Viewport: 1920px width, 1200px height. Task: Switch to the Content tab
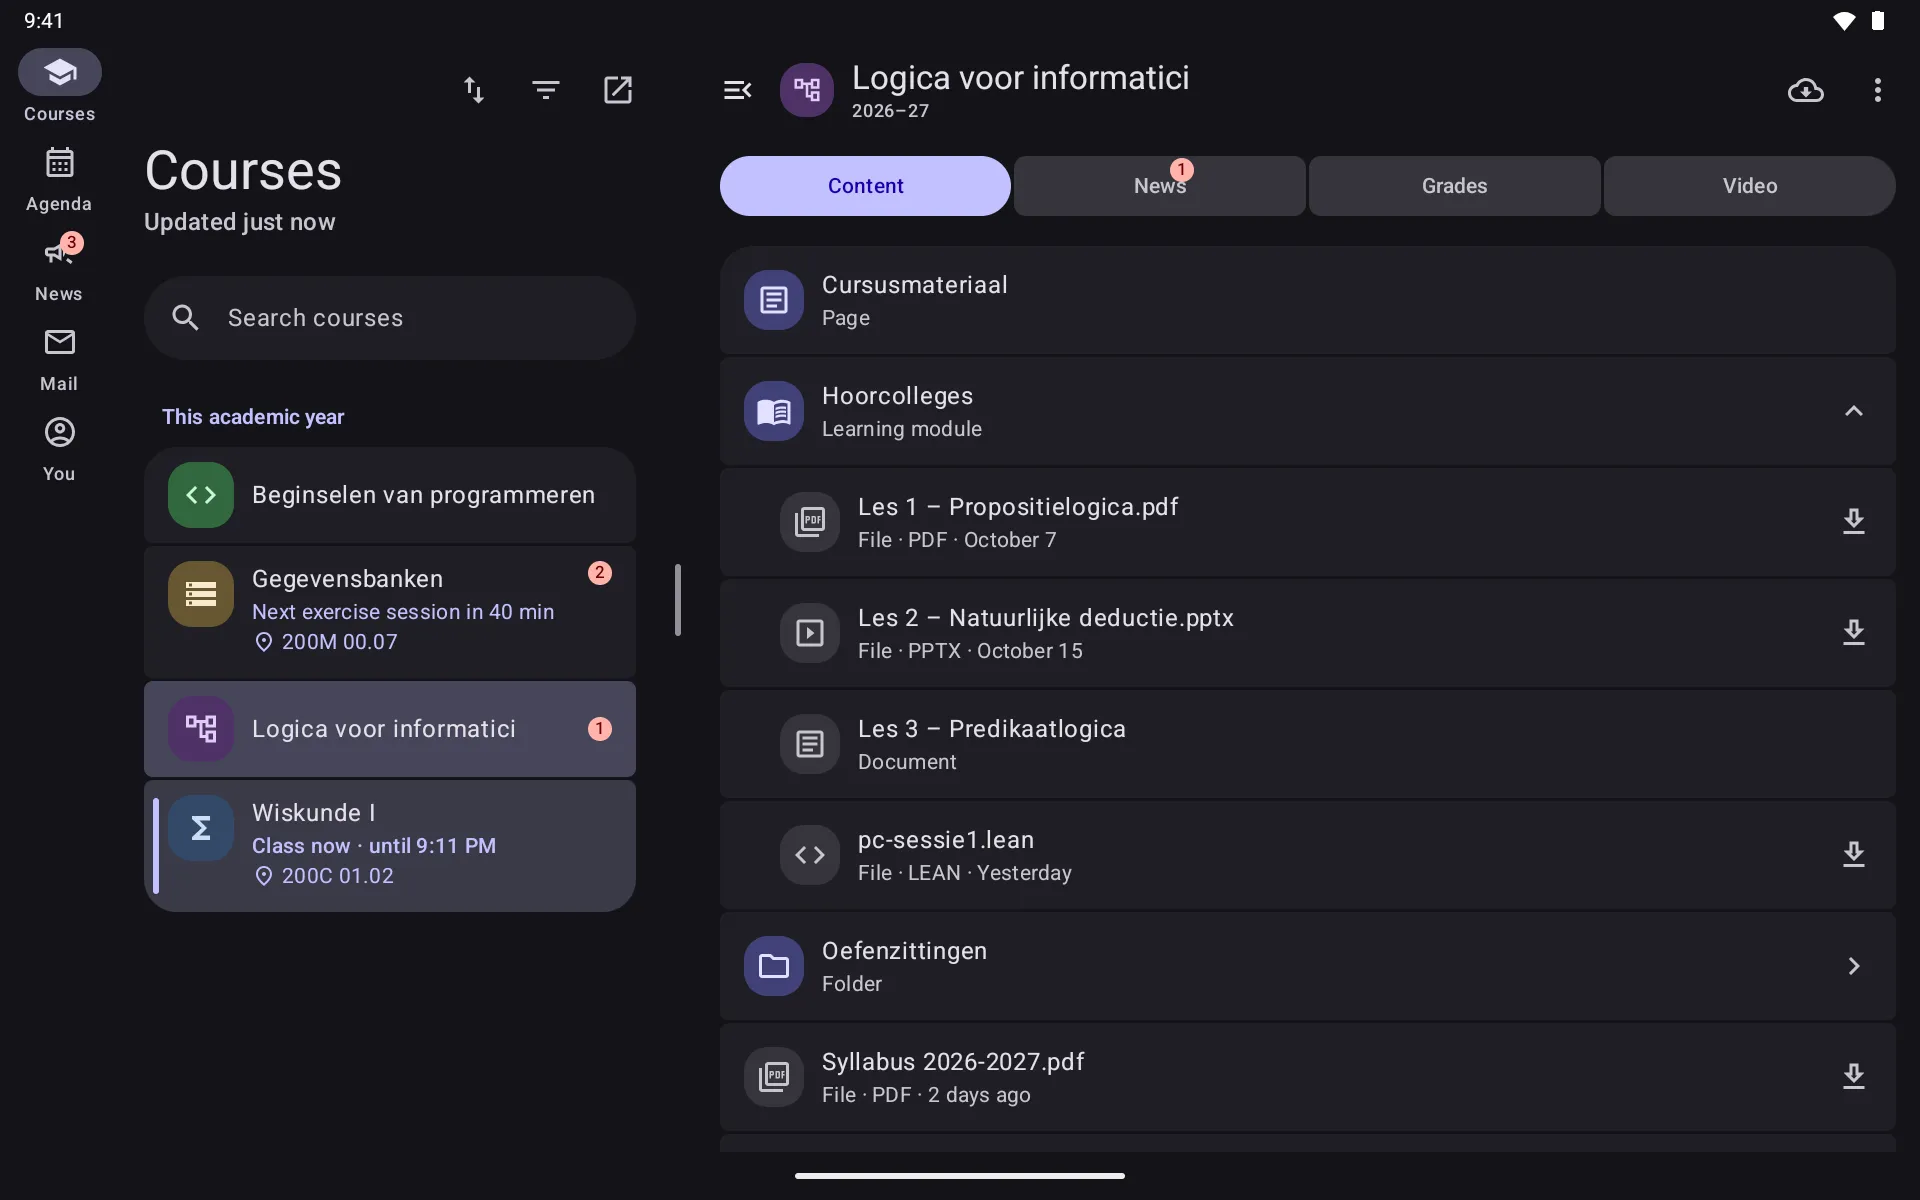click(x=865, y=186)
